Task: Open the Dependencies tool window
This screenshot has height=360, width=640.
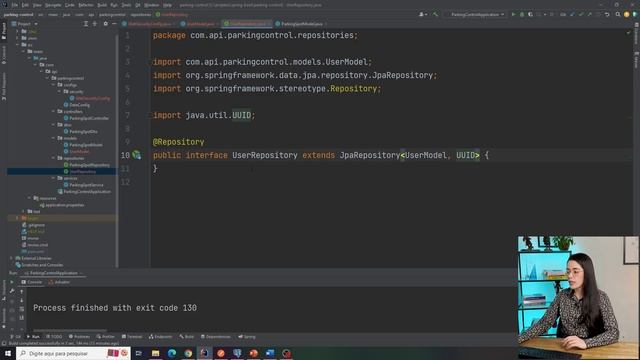Action: 216,337
